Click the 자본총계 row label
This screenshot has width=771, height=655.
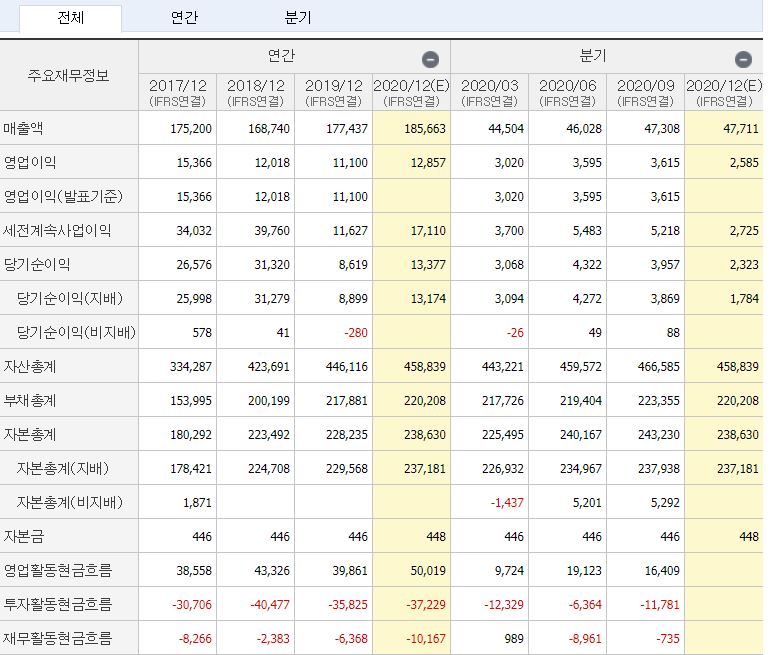tap(30, 434)
